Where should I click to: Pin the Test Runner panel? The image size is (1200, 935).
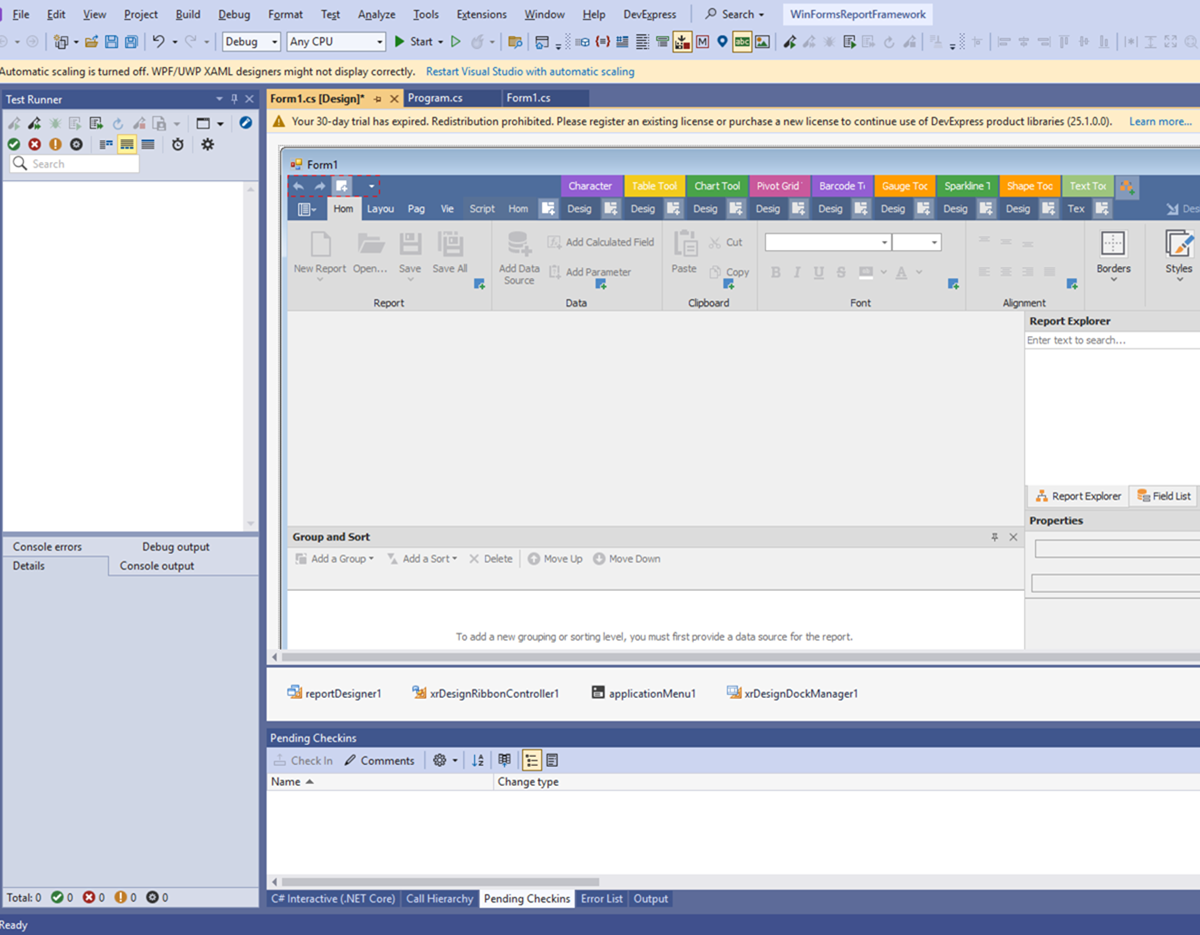235,99
